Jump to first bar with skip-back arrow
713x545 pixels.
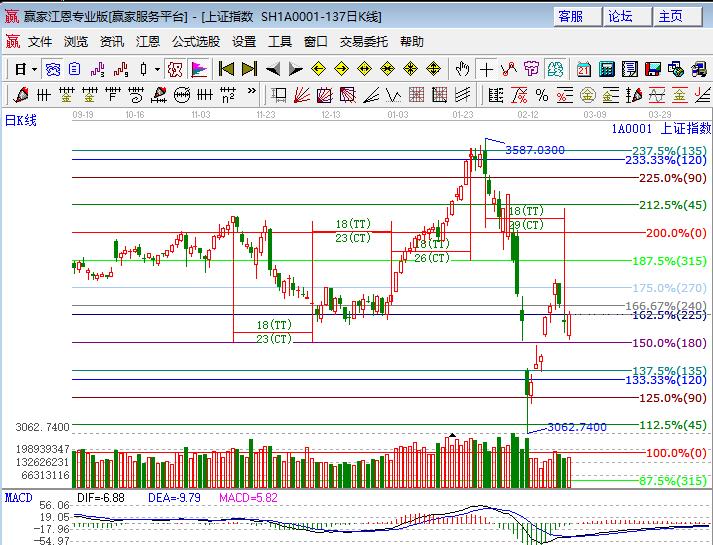[x=227, y=69]
